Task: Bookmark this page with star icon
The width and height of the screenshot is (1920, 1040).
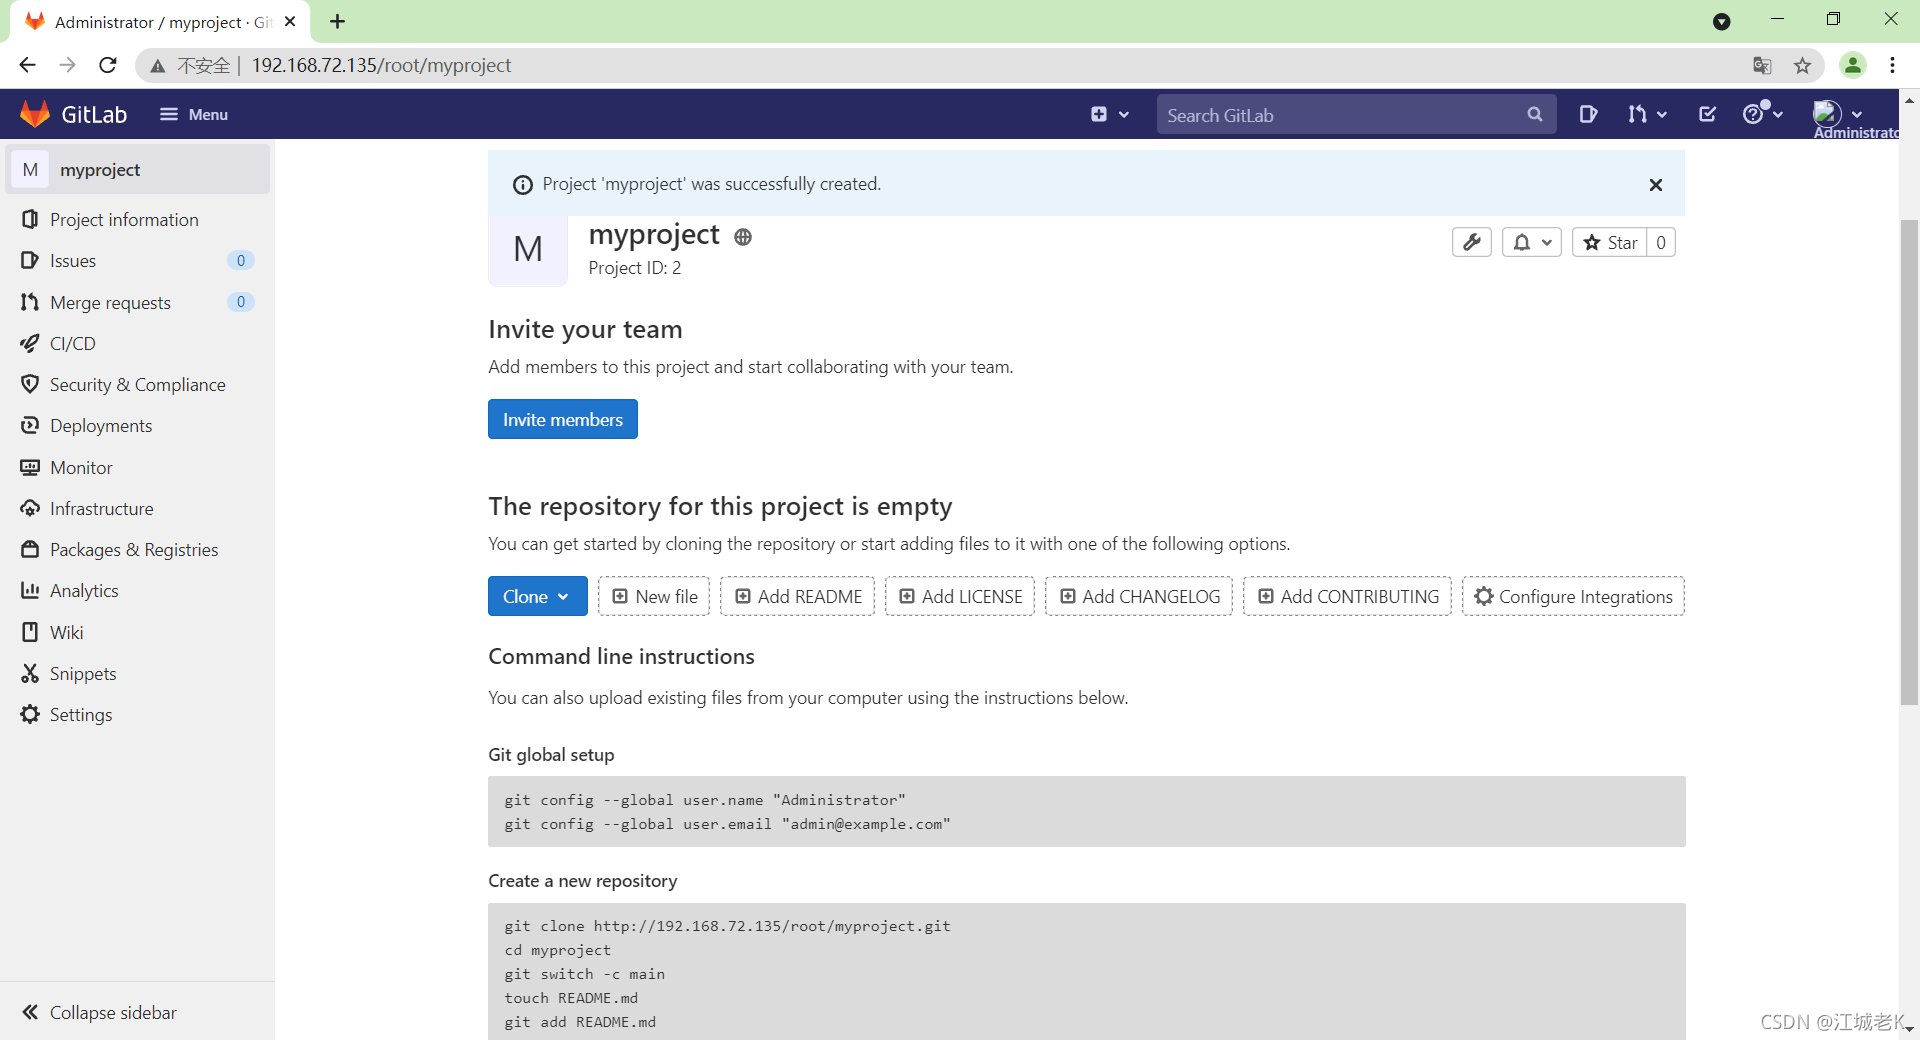Action: coord(1802,65)
